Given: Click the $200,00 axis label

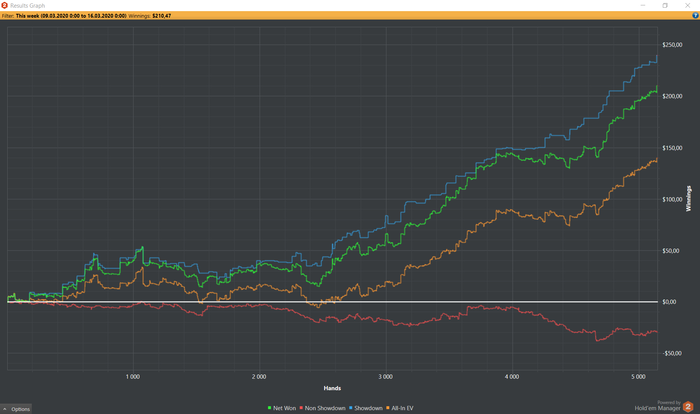Looking at the screenshot, I should click(x=672, y=96).
